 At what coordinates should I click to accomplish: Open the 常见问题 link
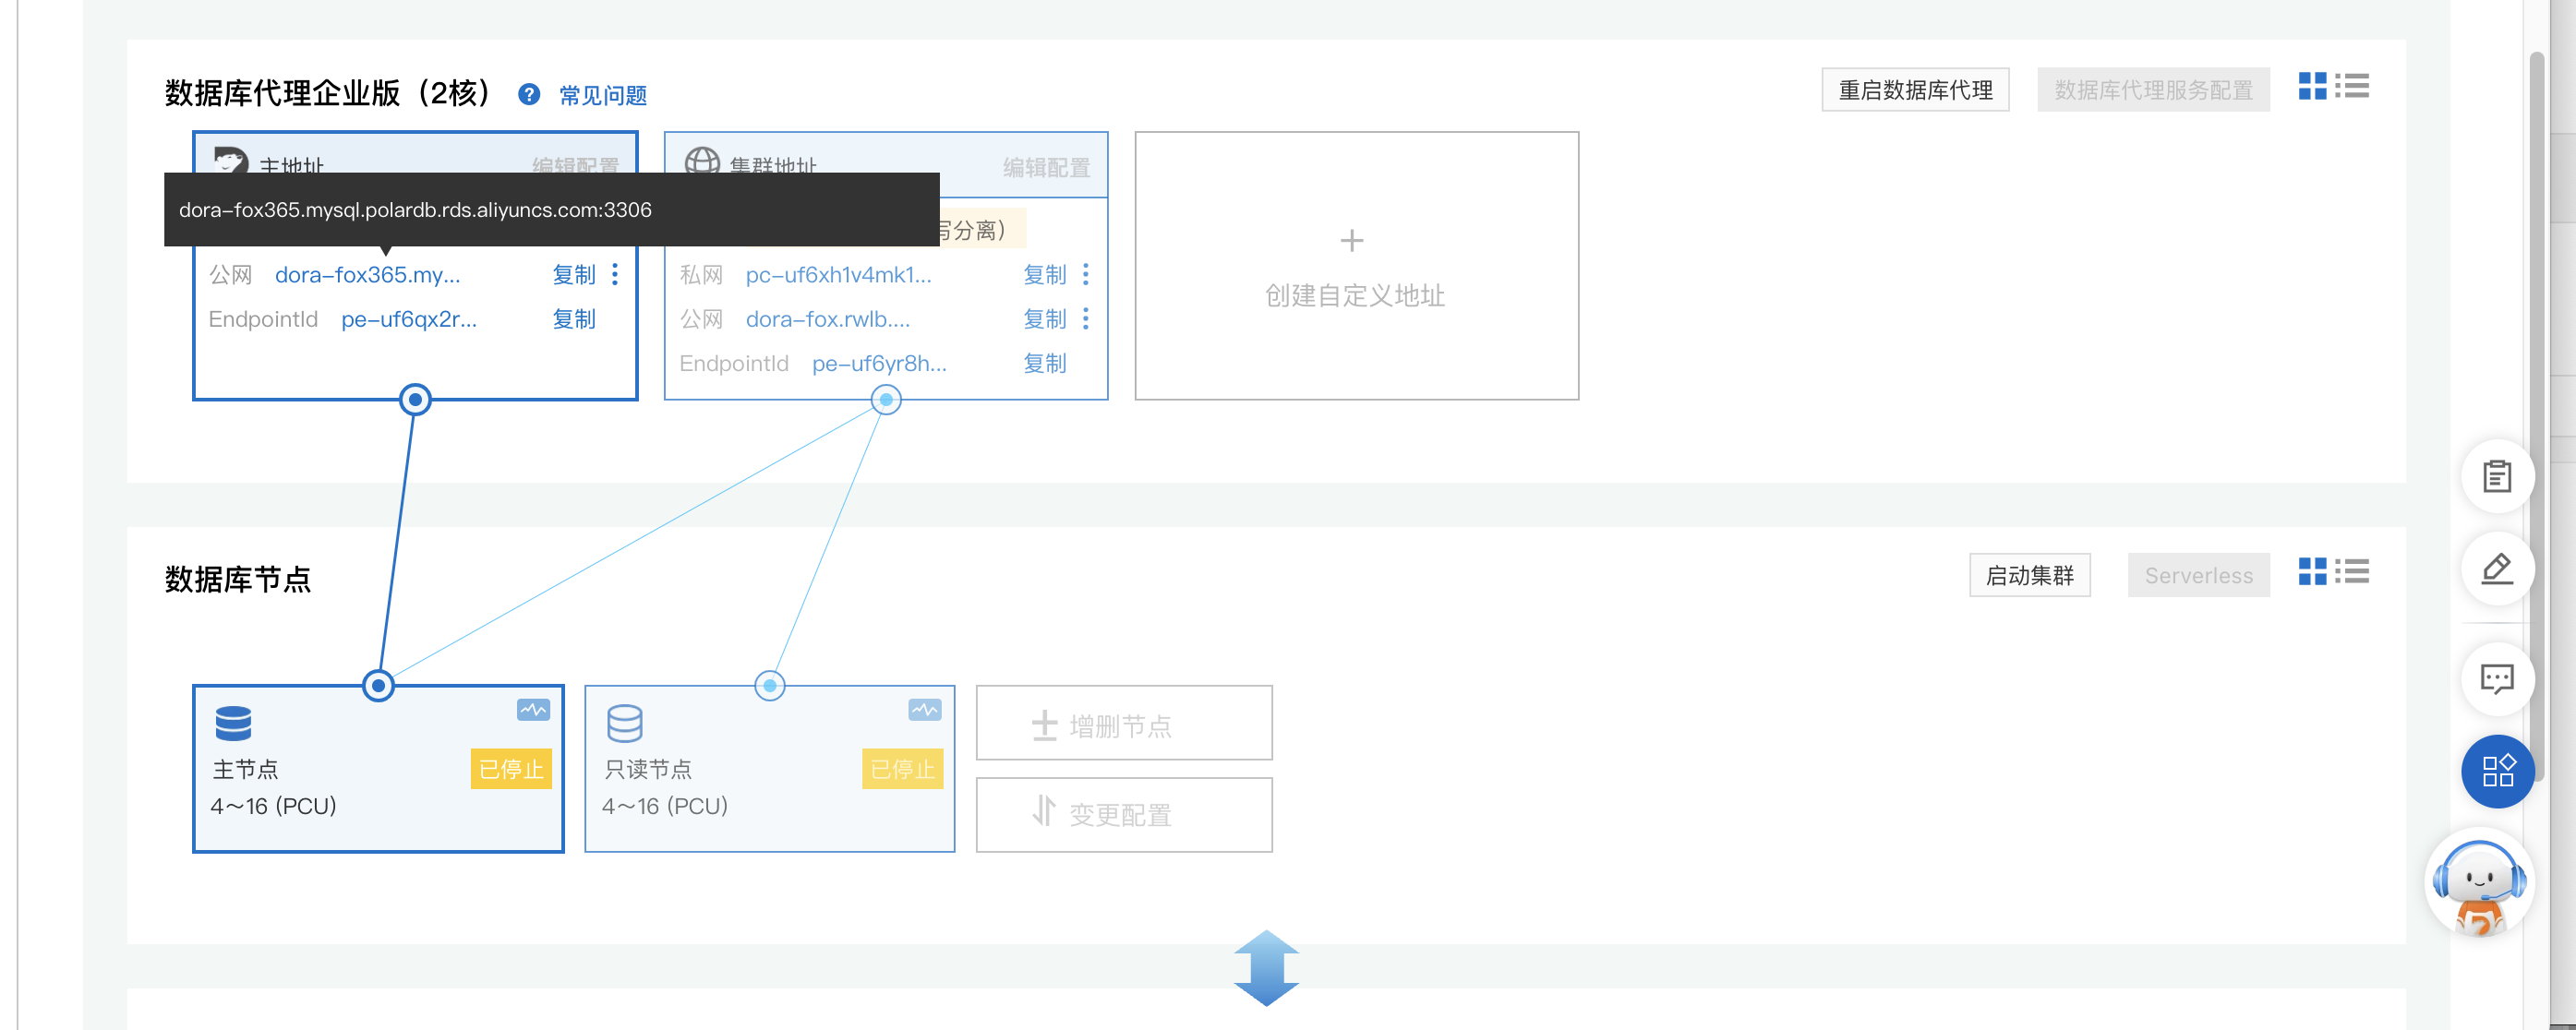(x=603, y=95)
